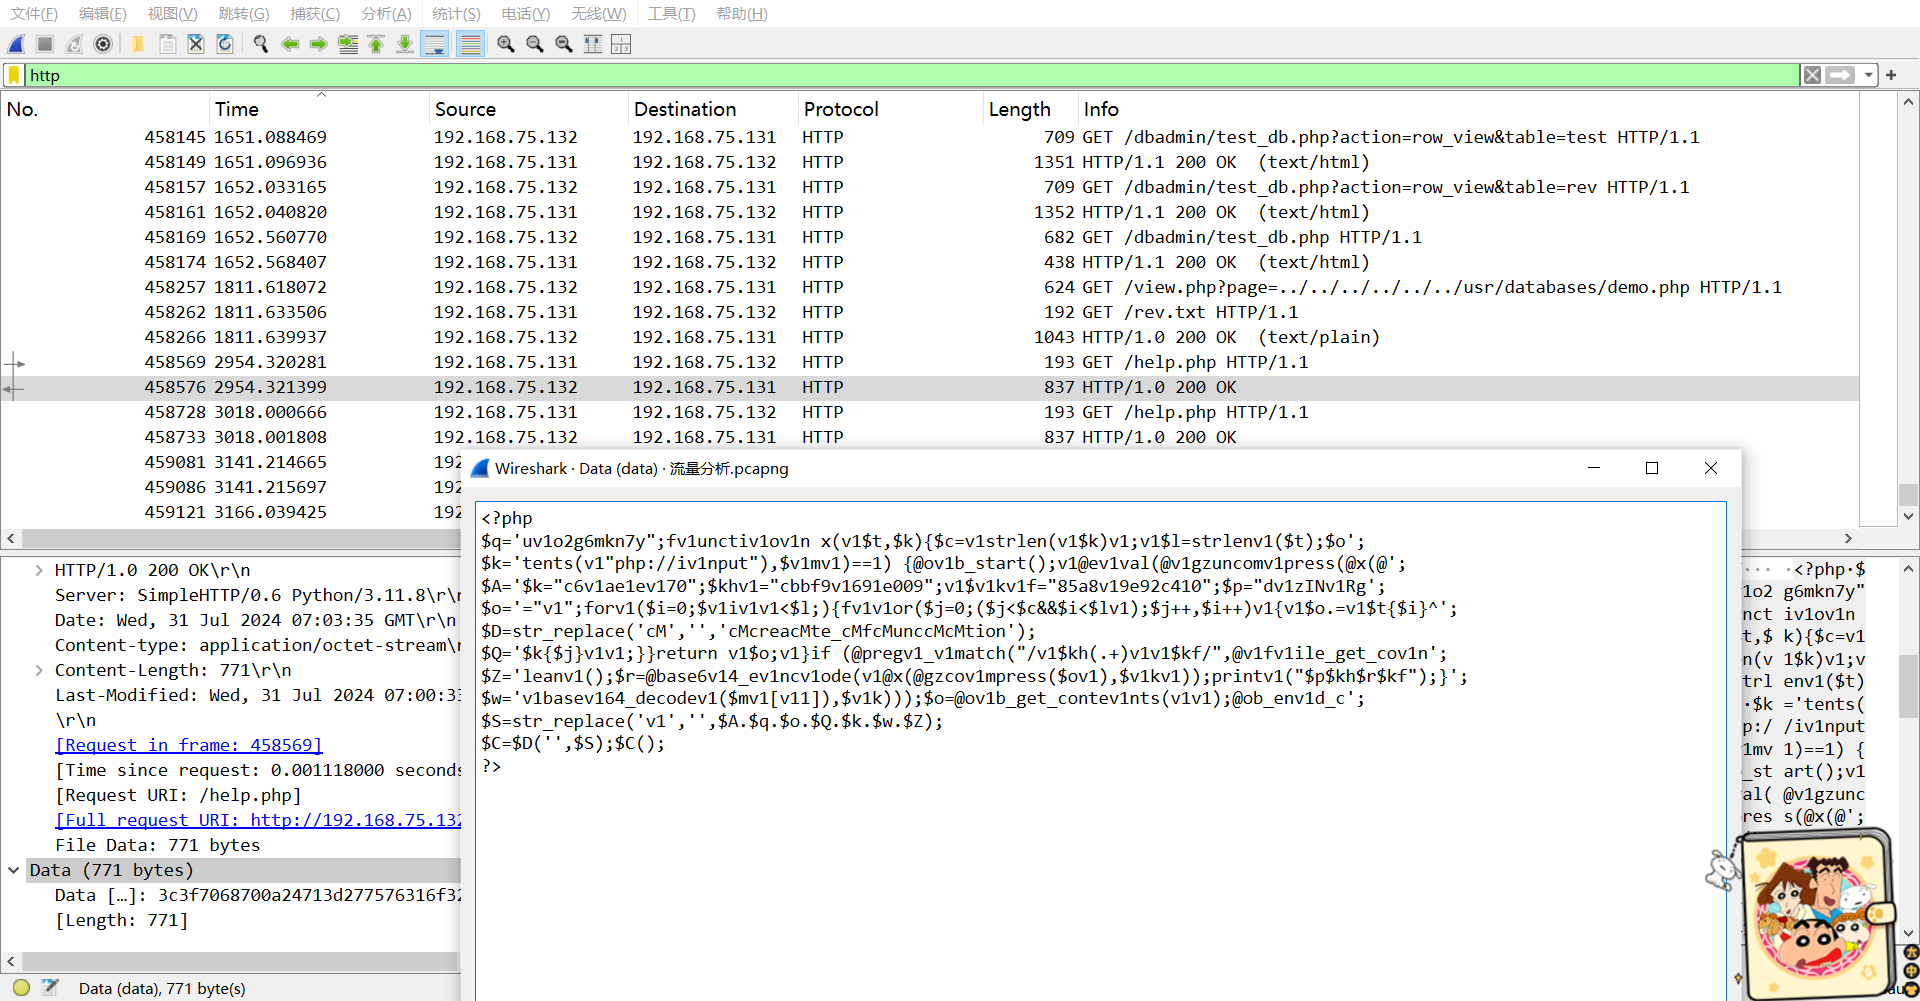Open a capture file
This screenshot has width=1920, height=1001.
(138, 44)
